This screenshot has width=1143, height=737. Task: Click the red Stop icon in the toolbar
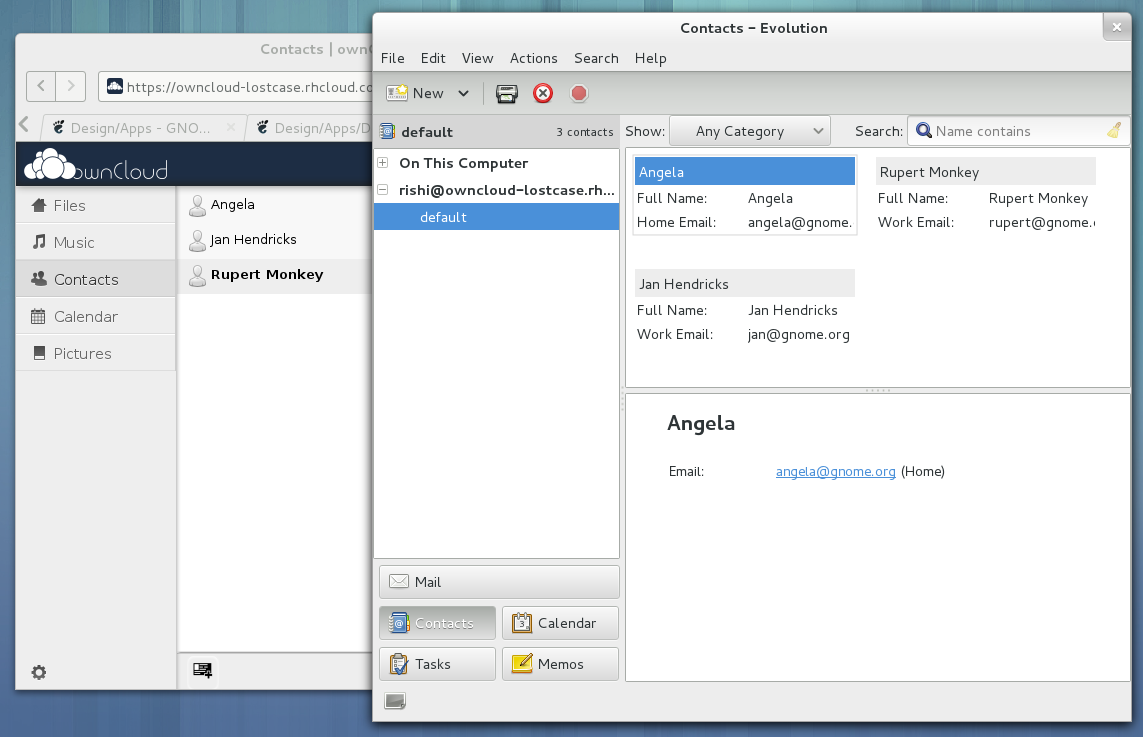pos(579,93)
